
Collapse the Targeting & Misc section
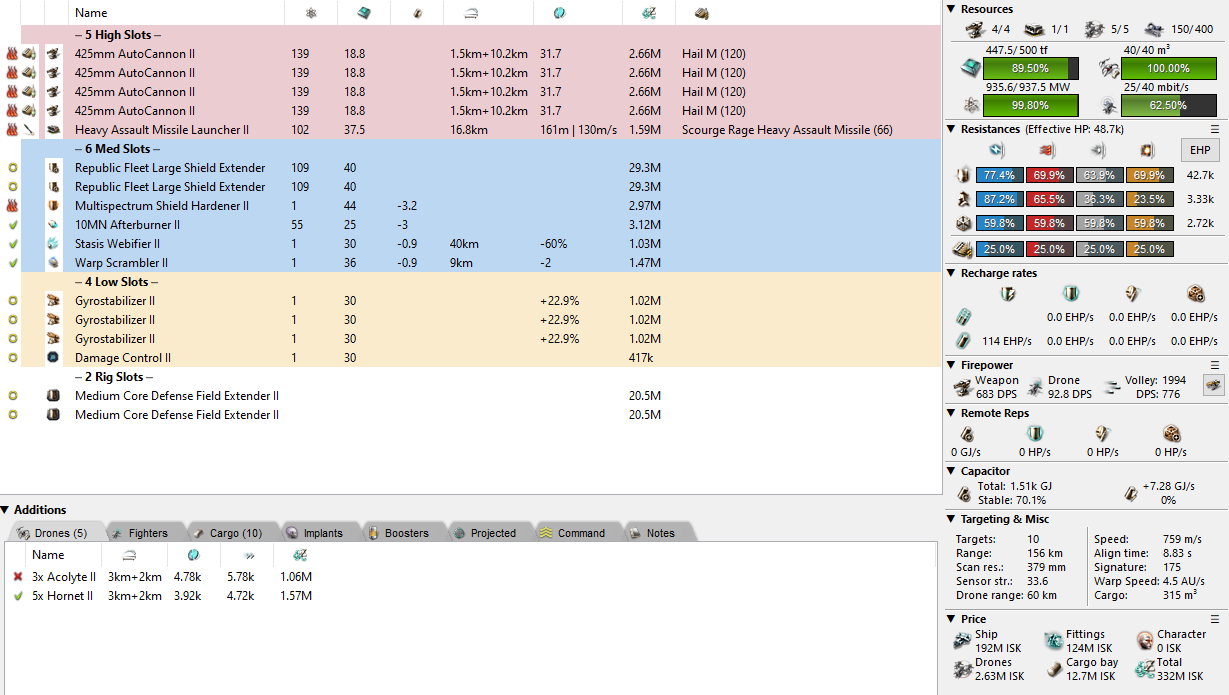[951, 519]
